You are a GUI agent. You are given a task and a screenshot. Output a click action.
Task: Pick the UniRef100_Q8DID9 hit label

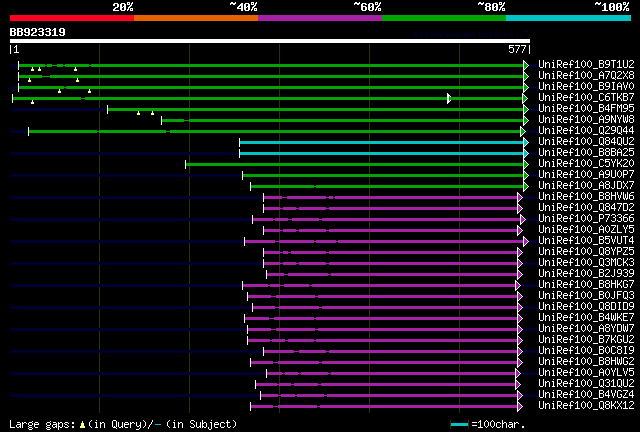[586, 307]
